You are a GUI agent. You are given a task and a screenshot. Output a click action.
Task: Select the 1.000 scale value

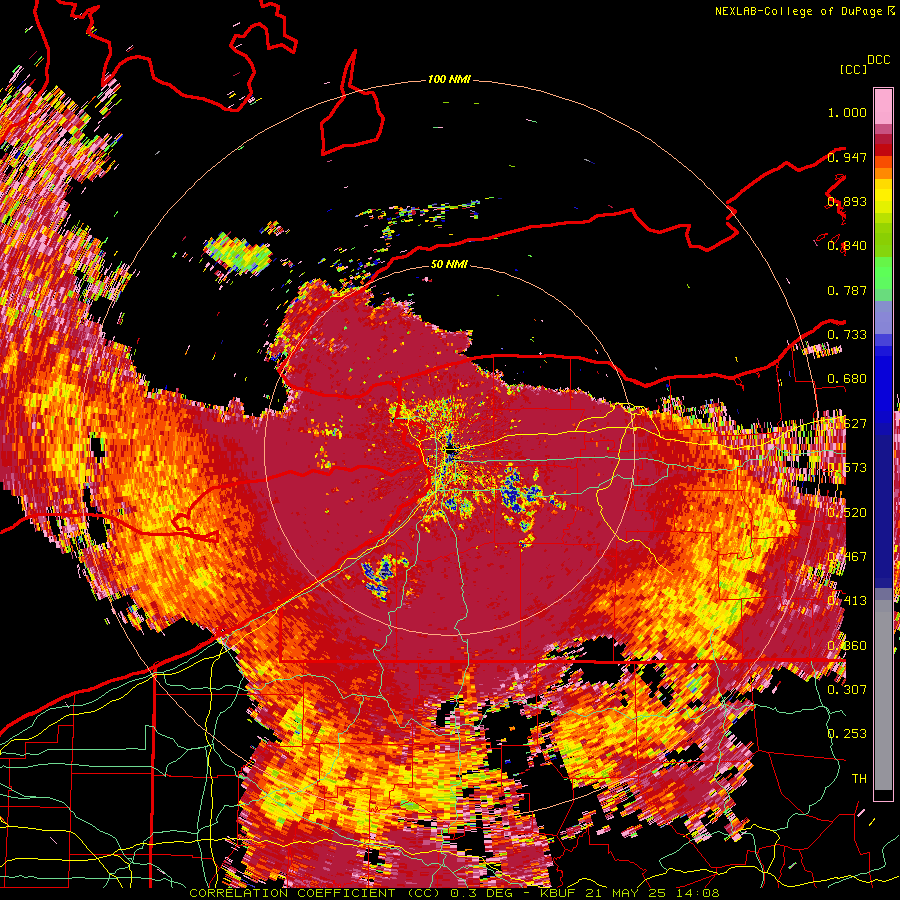click(847, 112)
